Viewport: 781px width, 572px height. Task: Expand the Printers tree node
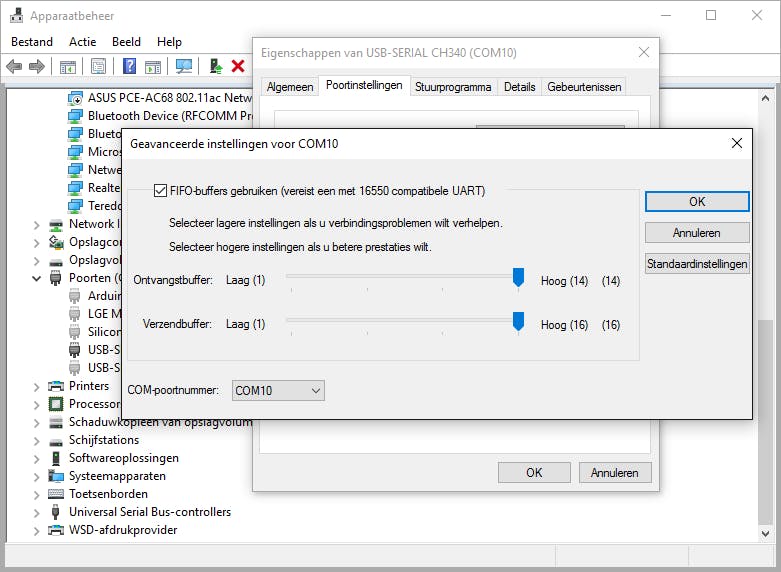tap(36, 387)
